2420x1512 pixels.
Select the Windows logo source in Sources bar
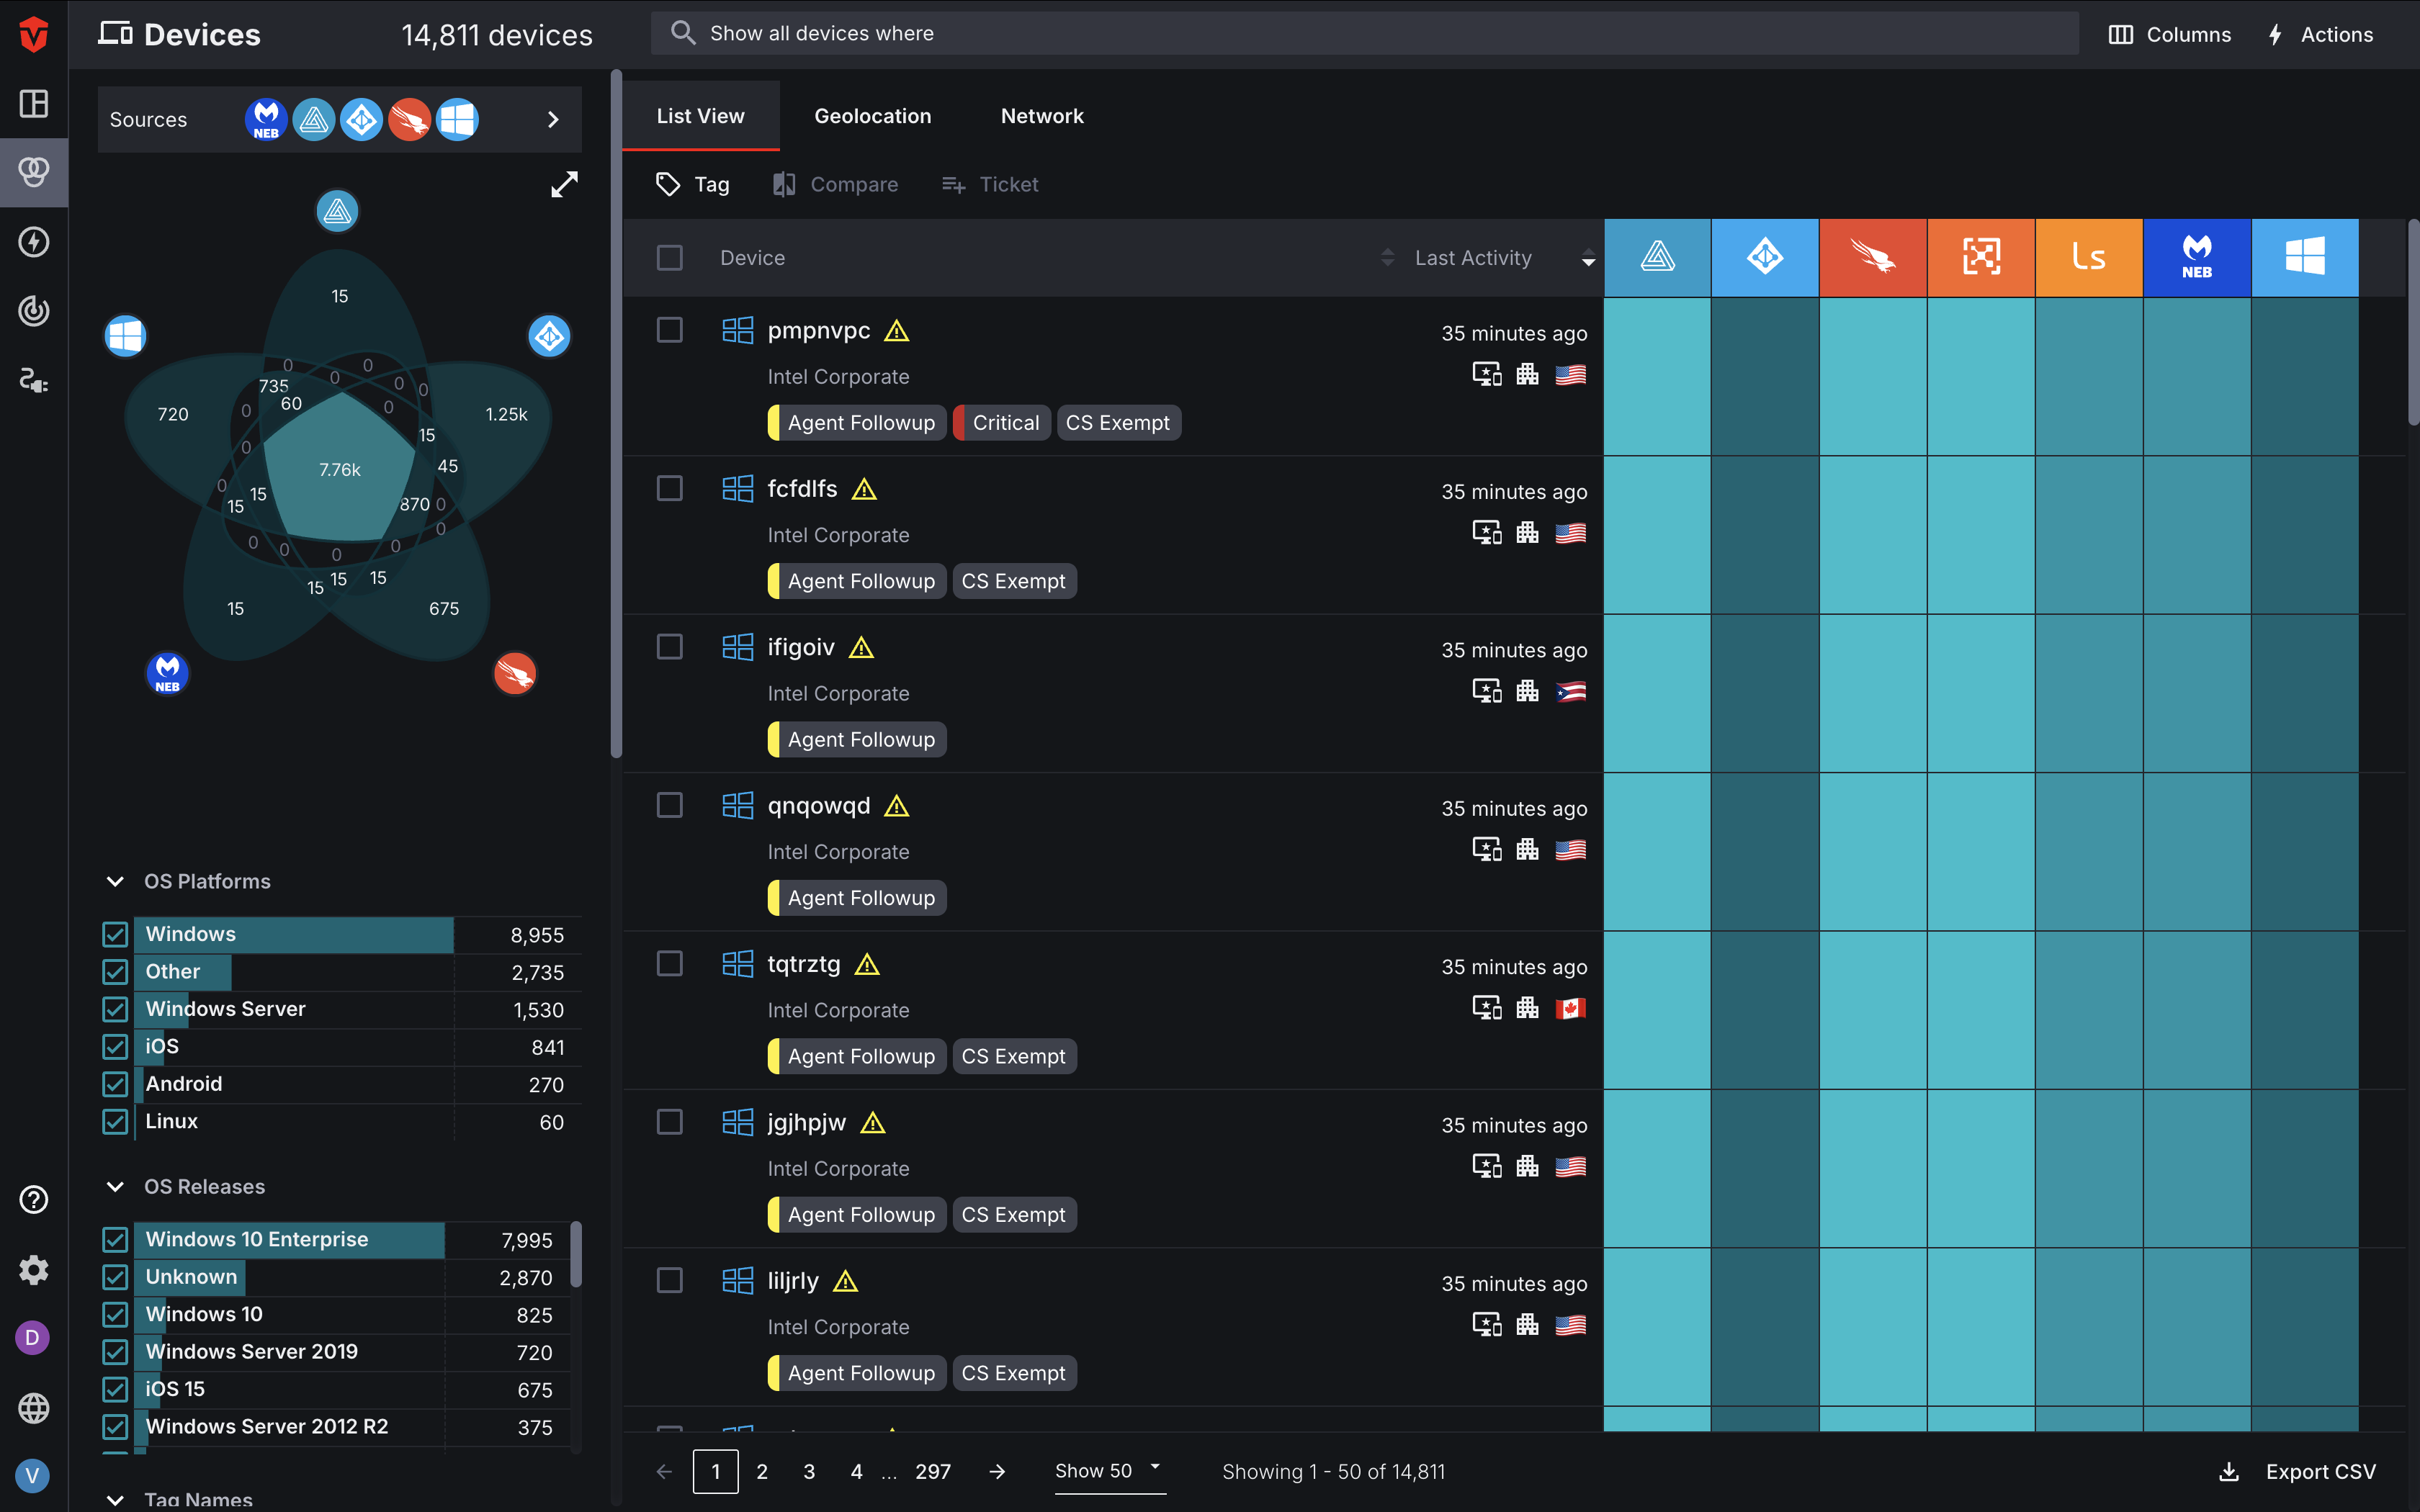coord(458,120)
